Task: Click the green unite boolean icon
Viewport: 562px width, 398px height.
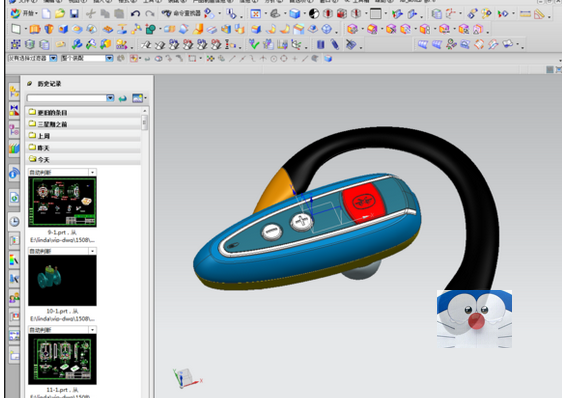Action: [x=151, y=29]
